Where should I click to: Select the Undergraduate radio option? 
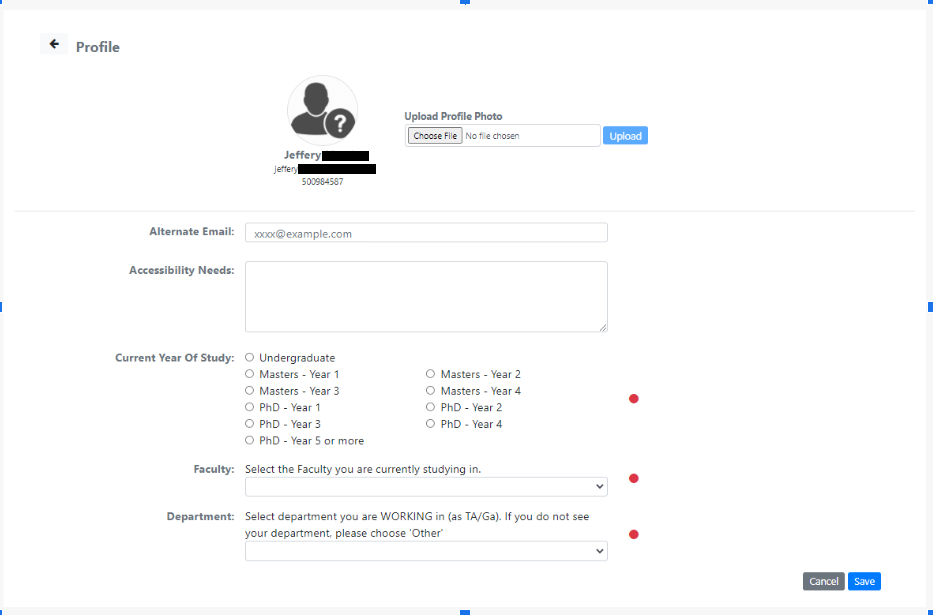click(250, 358)
